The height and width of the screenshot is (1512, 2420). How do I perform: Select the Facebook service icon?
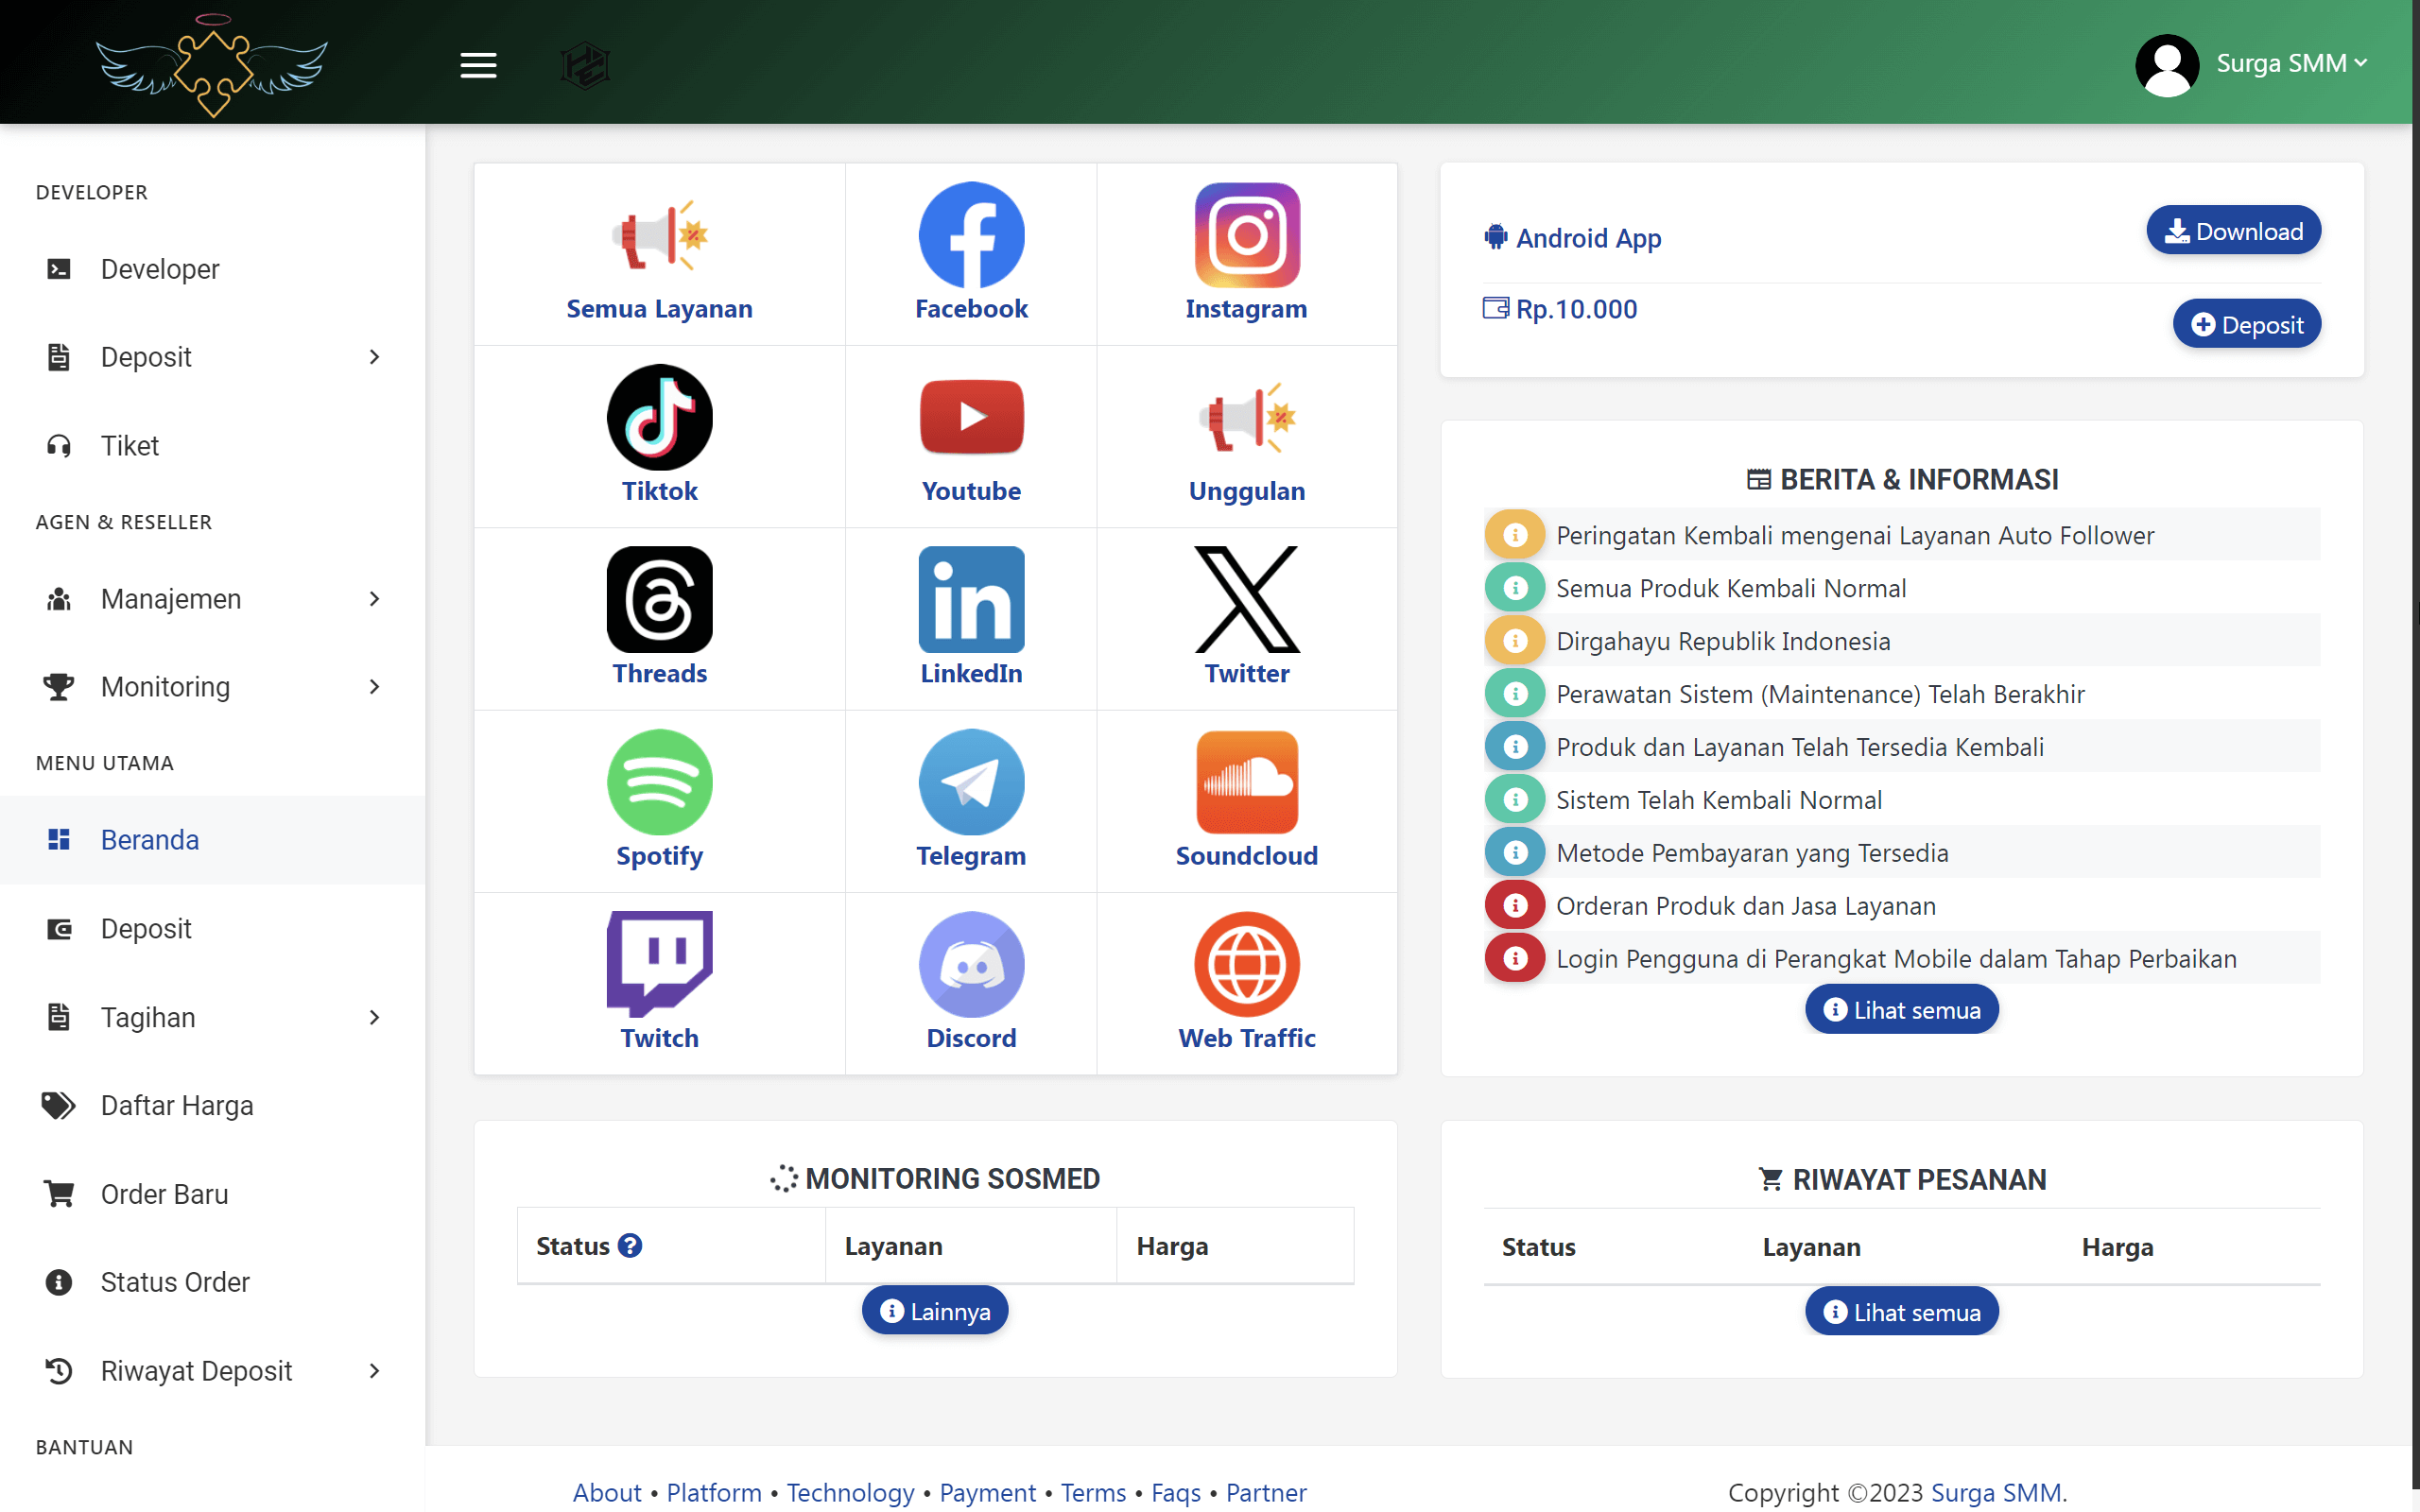[970, 236]
